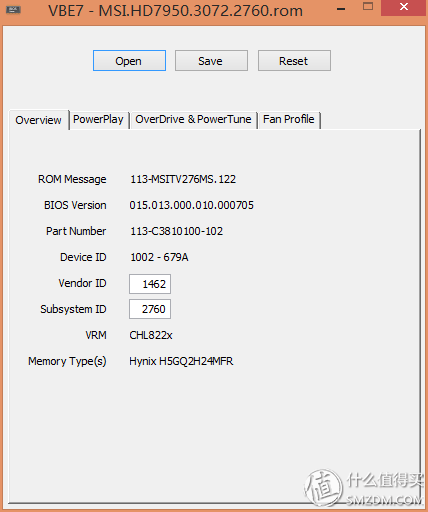This screenshot has height=512, width=428.
Task: Maximize the VBE7 window
Action: (x=368, y=7)
